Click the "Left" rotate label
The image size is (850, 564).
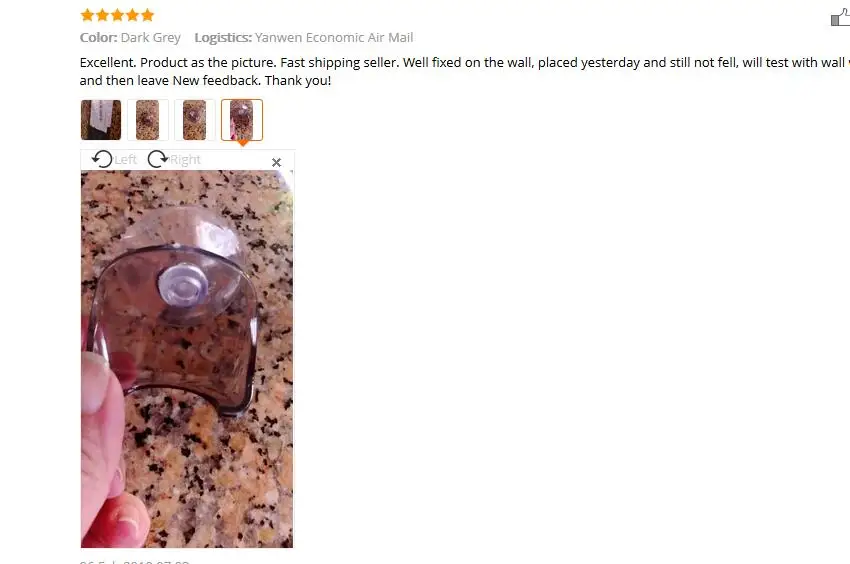pyautogui.click(x=125, y=159)
